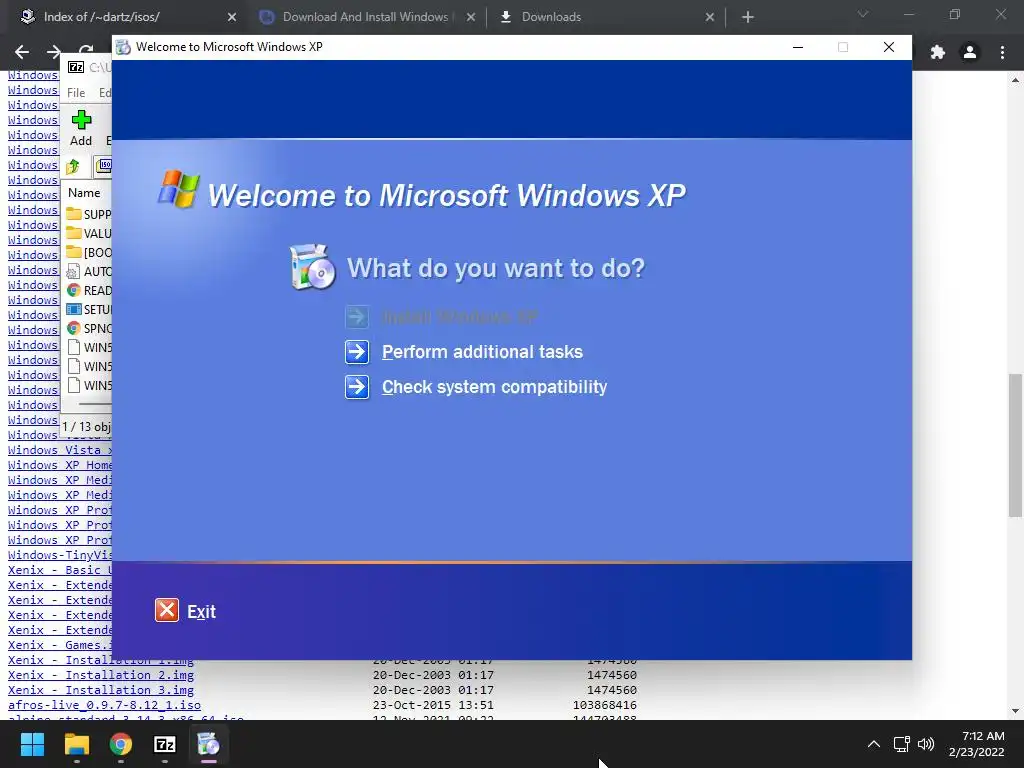Viewport: 1024px width, 768px height.
Task: Open the Xenix - Games link
Action: (59, 645)
